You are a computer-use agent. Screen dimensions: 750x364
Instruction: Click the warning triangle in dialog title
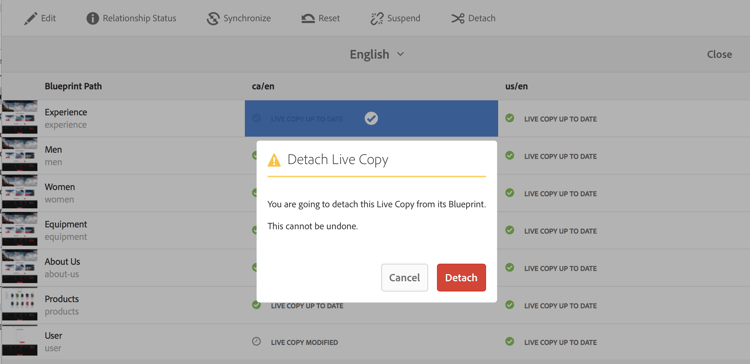[274, 160]
